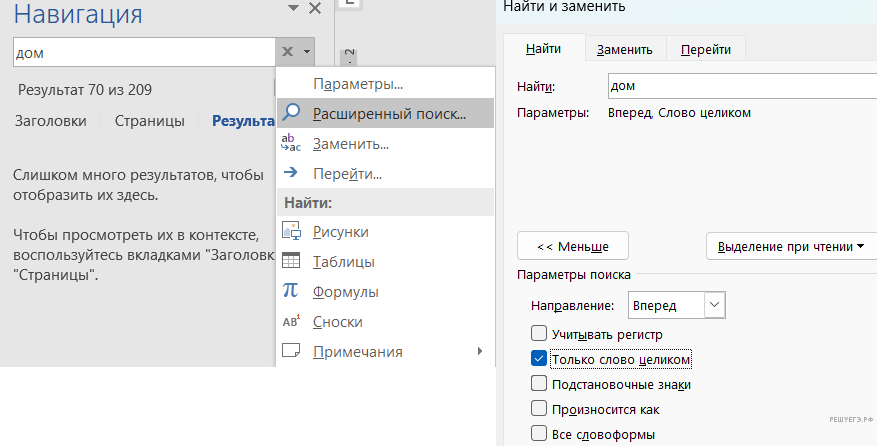The height and width of the screenshot is (446, 877).
Task: Click the Примечания comment icon
Action: point(291,352)
